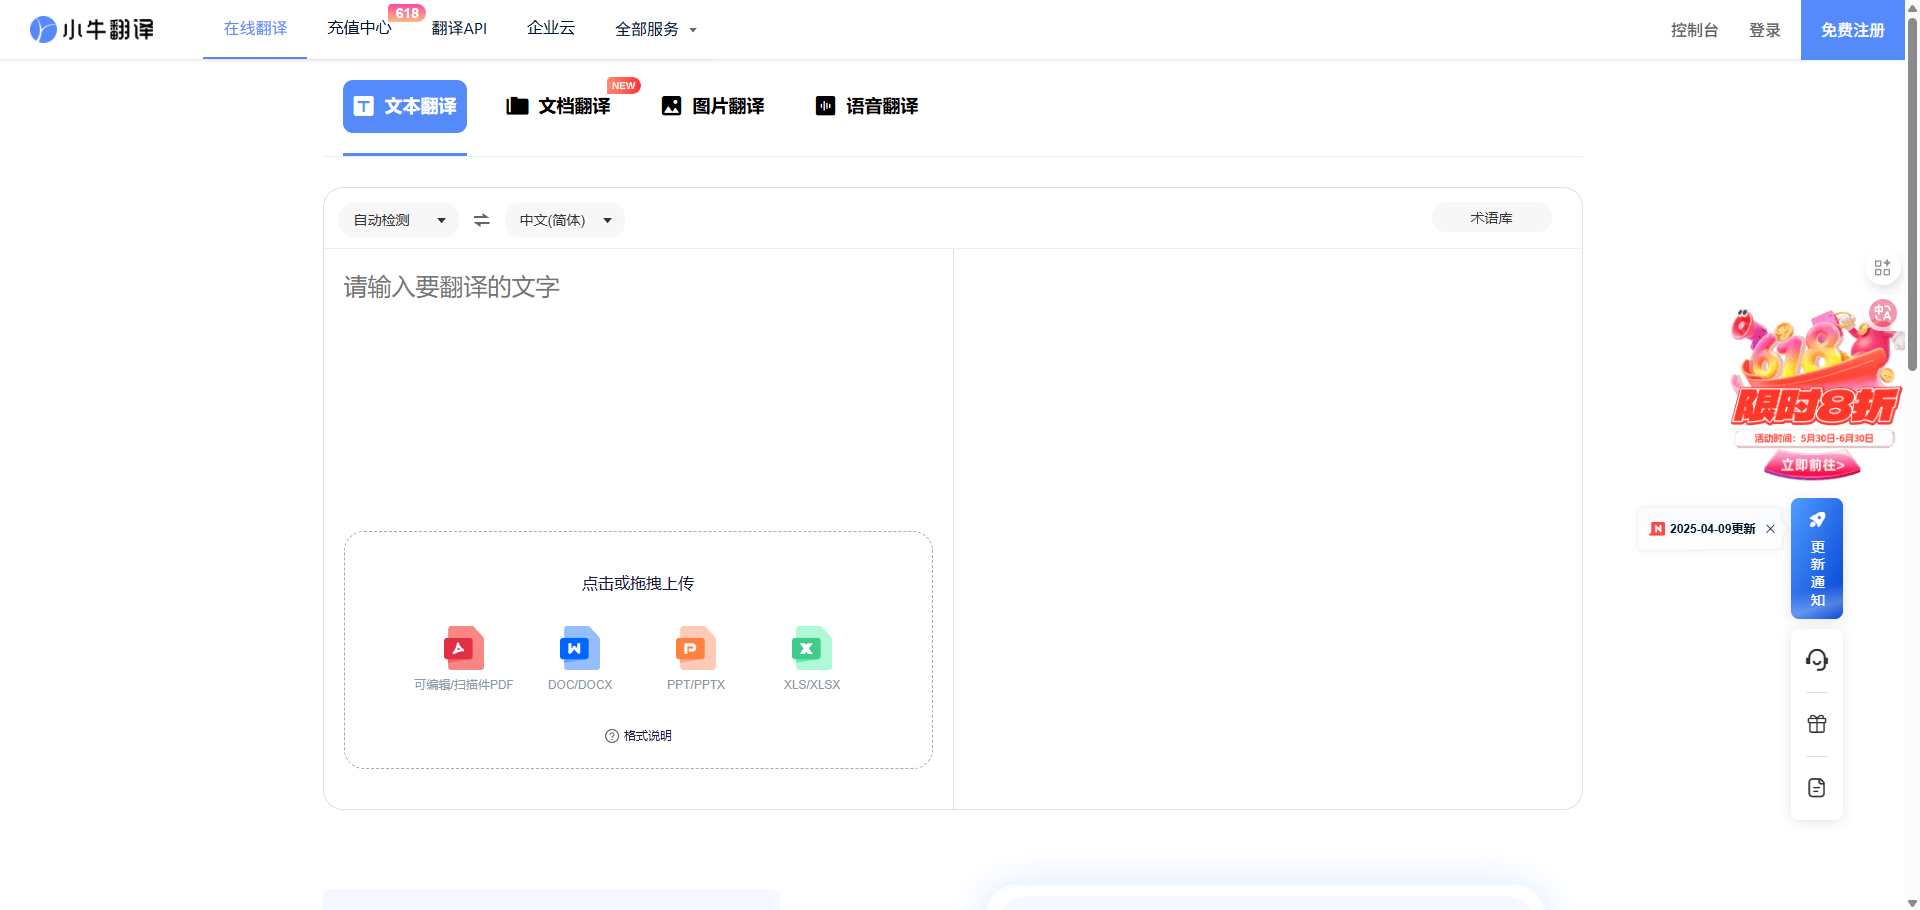1920x910 pixels.
Task: Click the PPT/PPTX PowerPoint file icon
Action: click(x=695, y=648)
